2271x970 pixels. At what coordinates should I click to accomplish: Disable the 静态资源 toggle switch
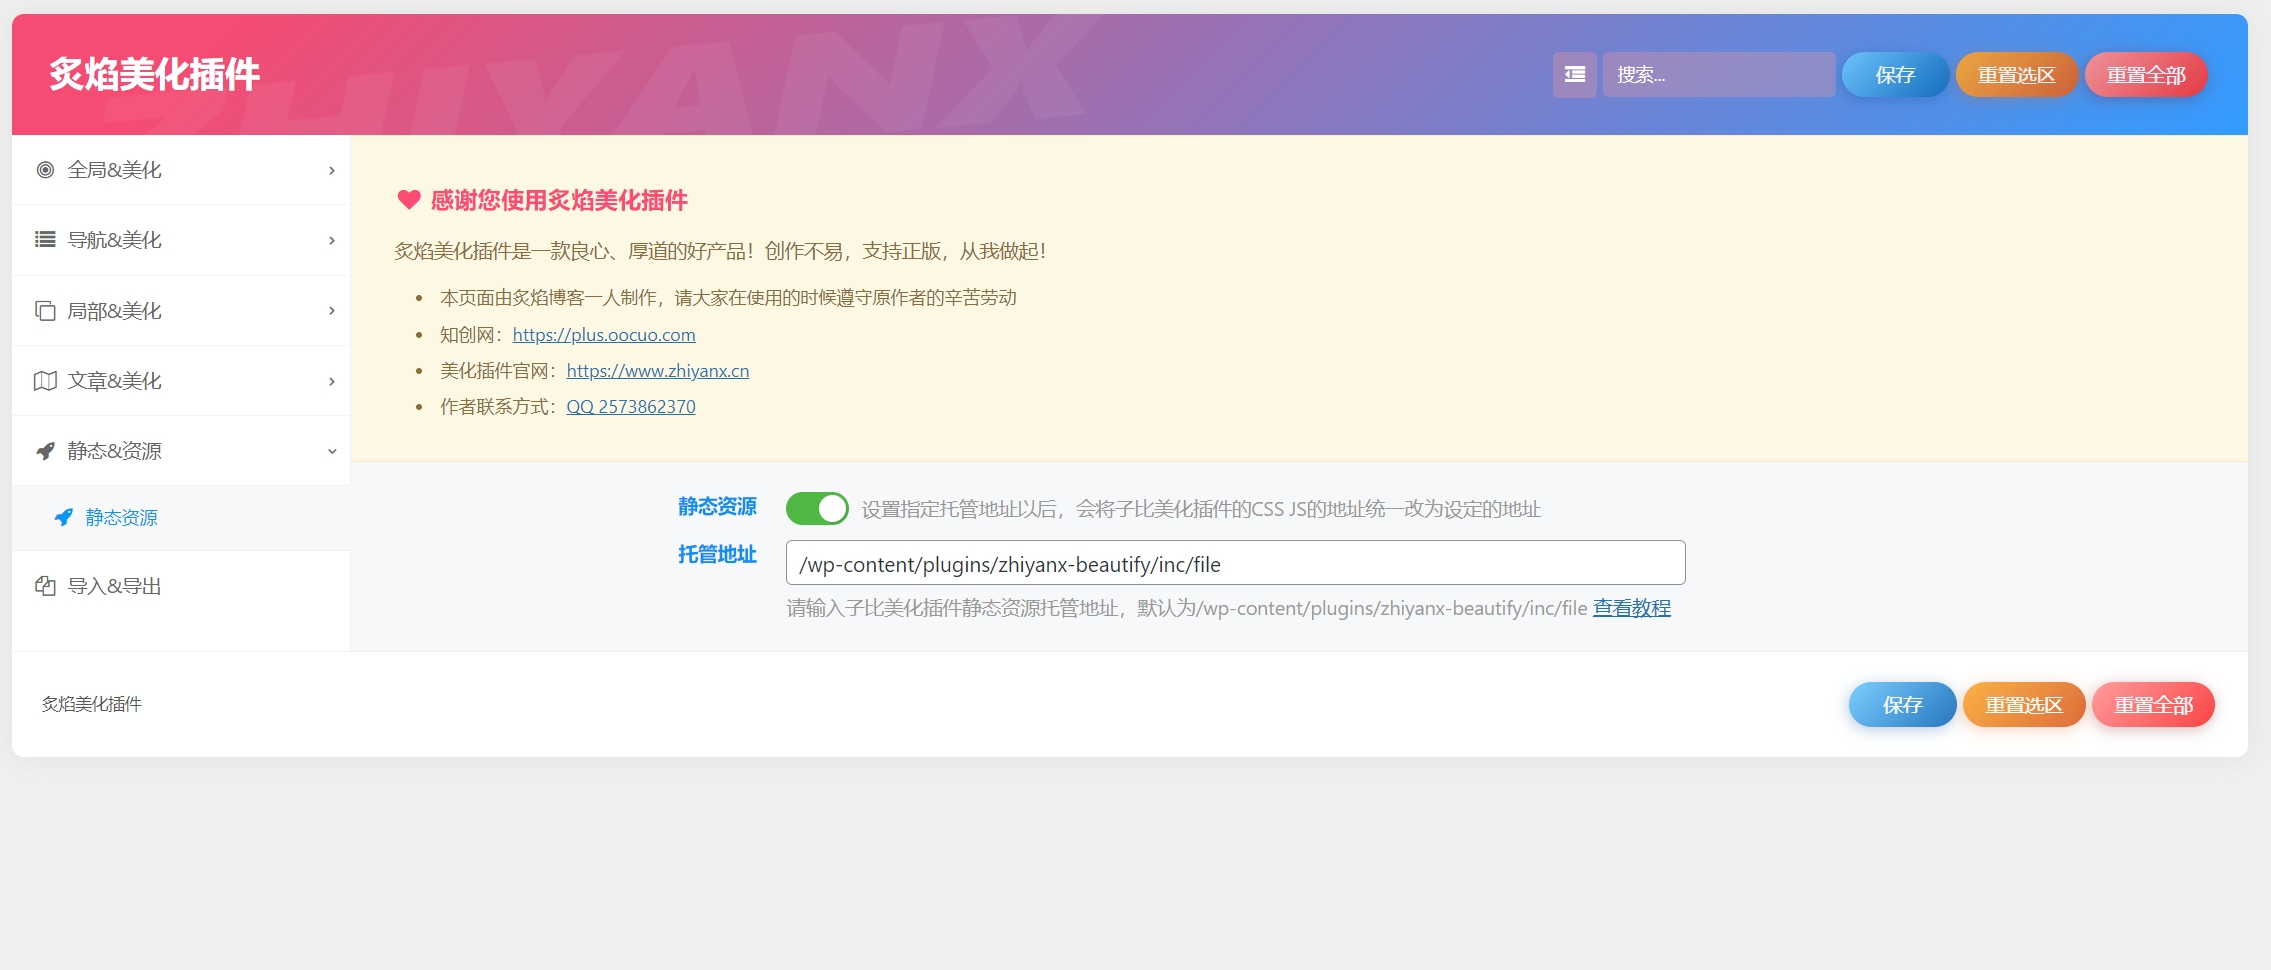point(816,509)
